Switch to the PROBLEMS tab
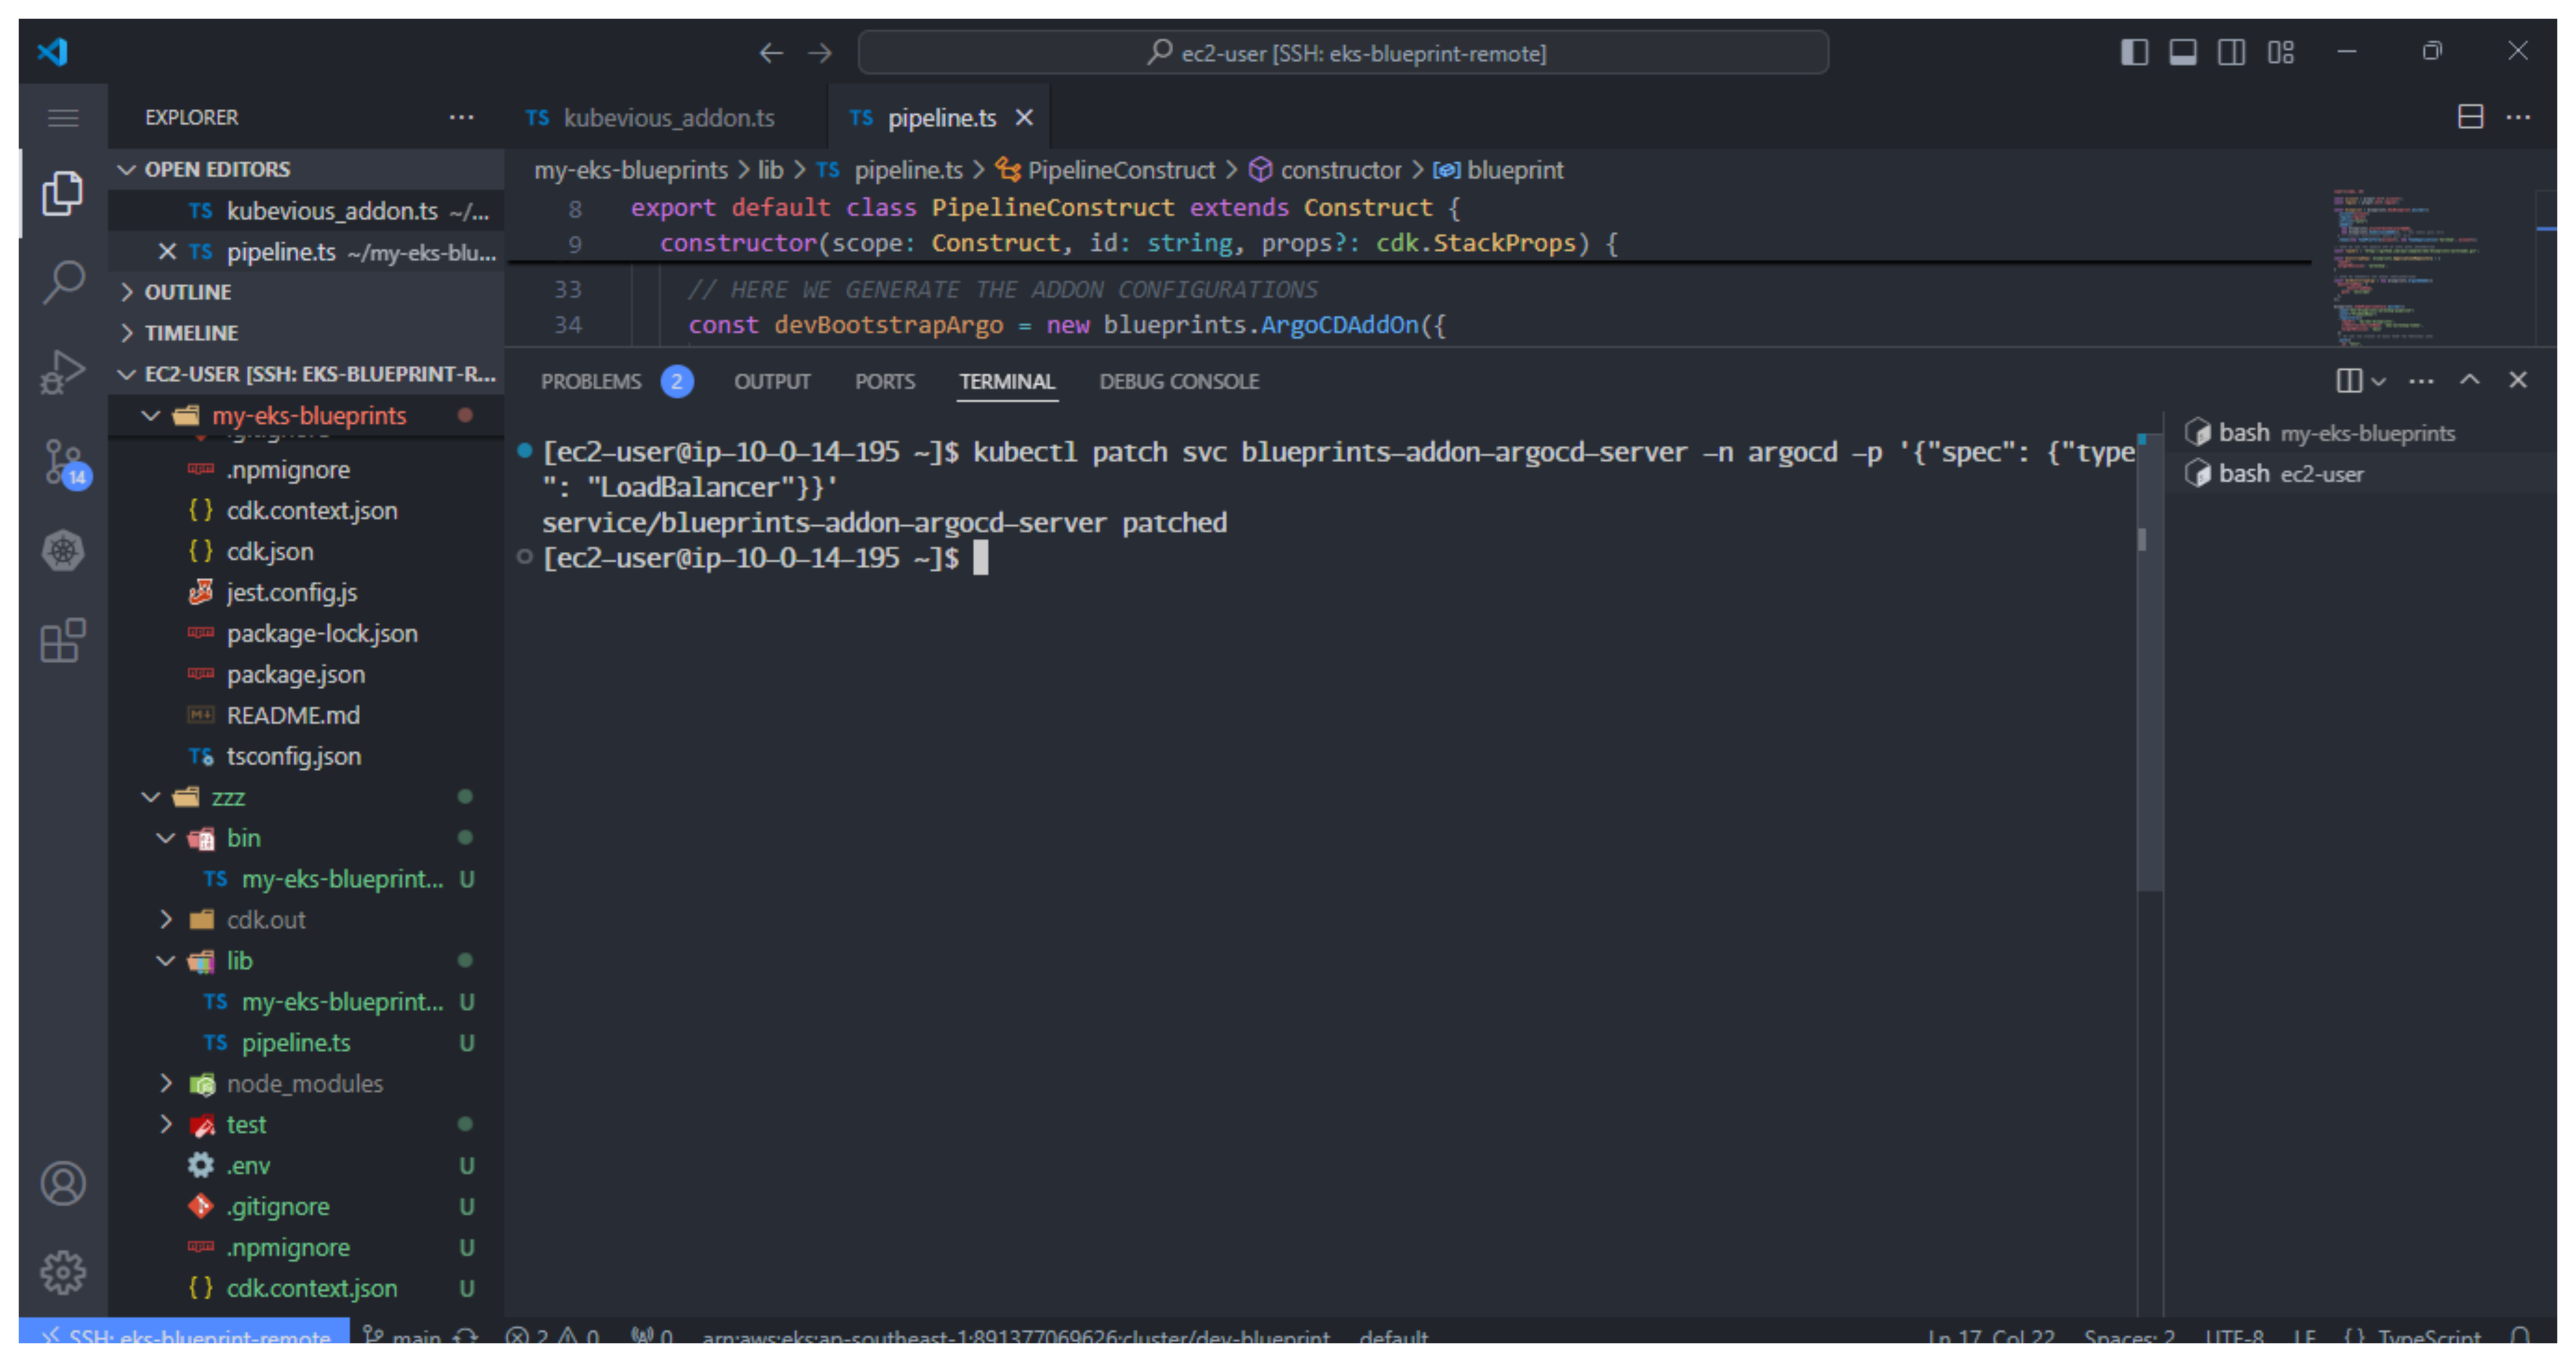Screen dimensions: 2576x1362 [x=591, y=382]
